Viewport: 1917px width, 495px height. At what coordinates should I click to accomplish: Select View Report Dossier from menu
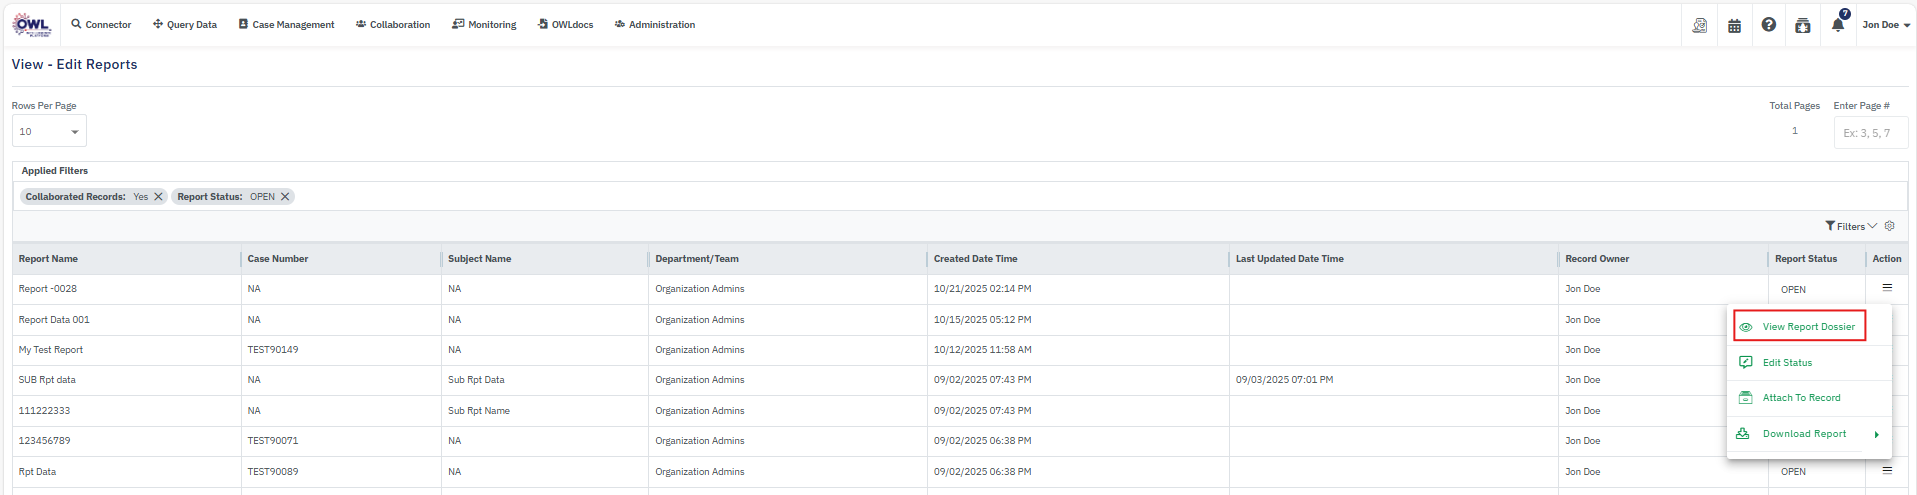click(x=1807, y=327)
